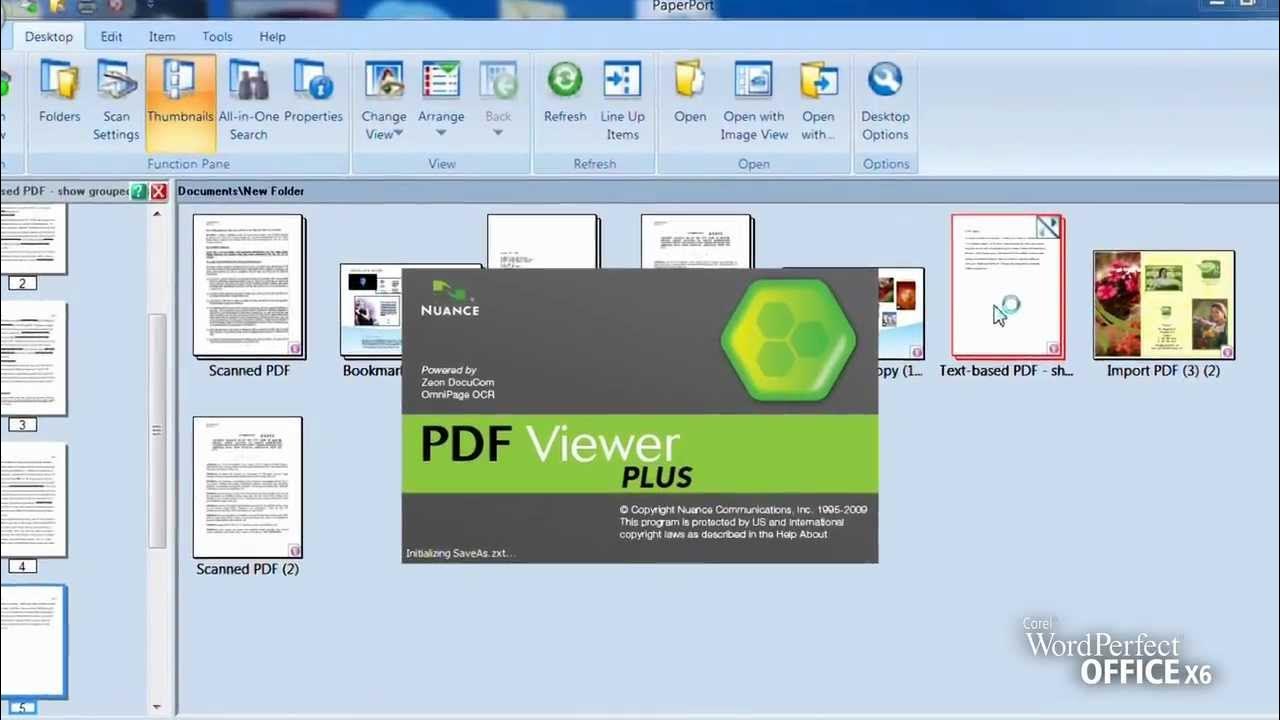Open Desktop Options
The height and width of the screenshot is (720, 1280).
click(x=885, y=100)
